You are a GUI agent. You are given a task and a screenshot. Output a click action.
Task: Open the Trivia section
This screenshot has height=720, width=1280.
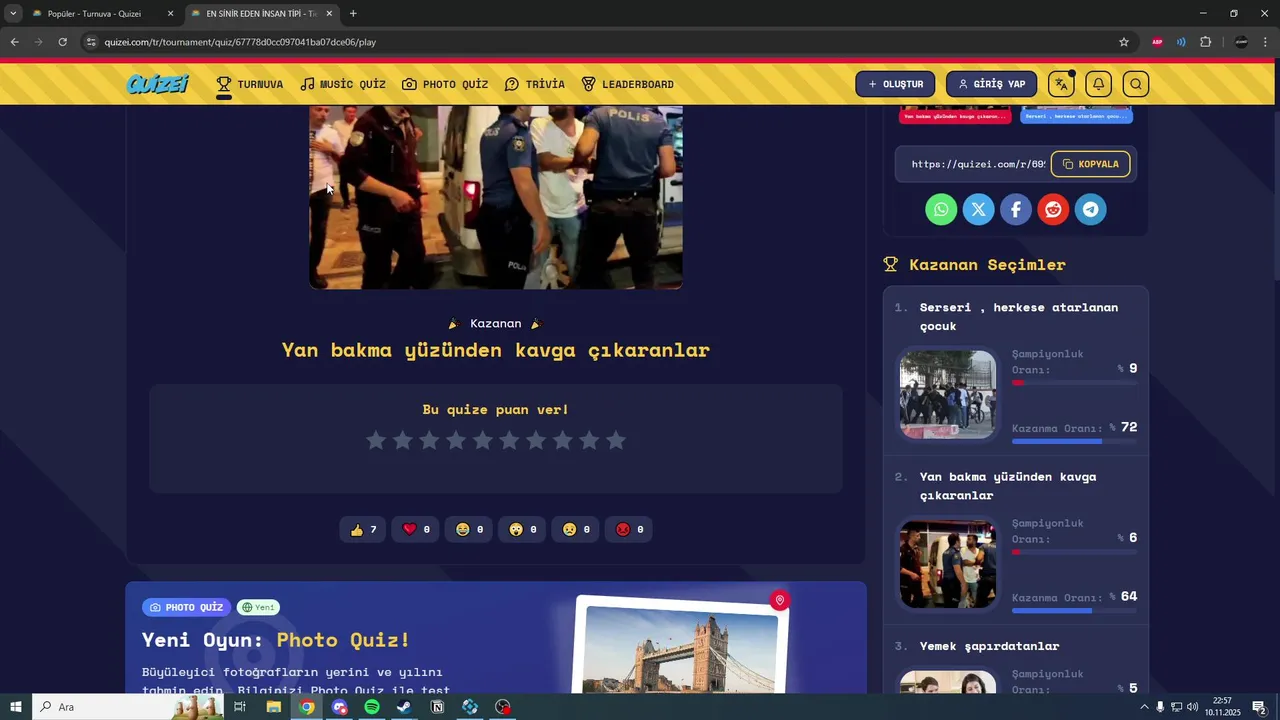point(535,84)
